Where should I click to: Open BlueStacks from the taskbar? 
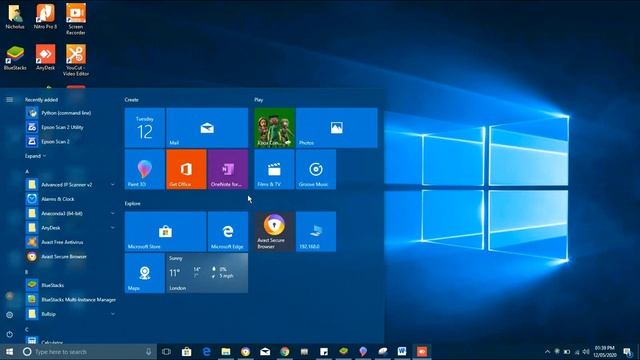[x=344, y=351]
